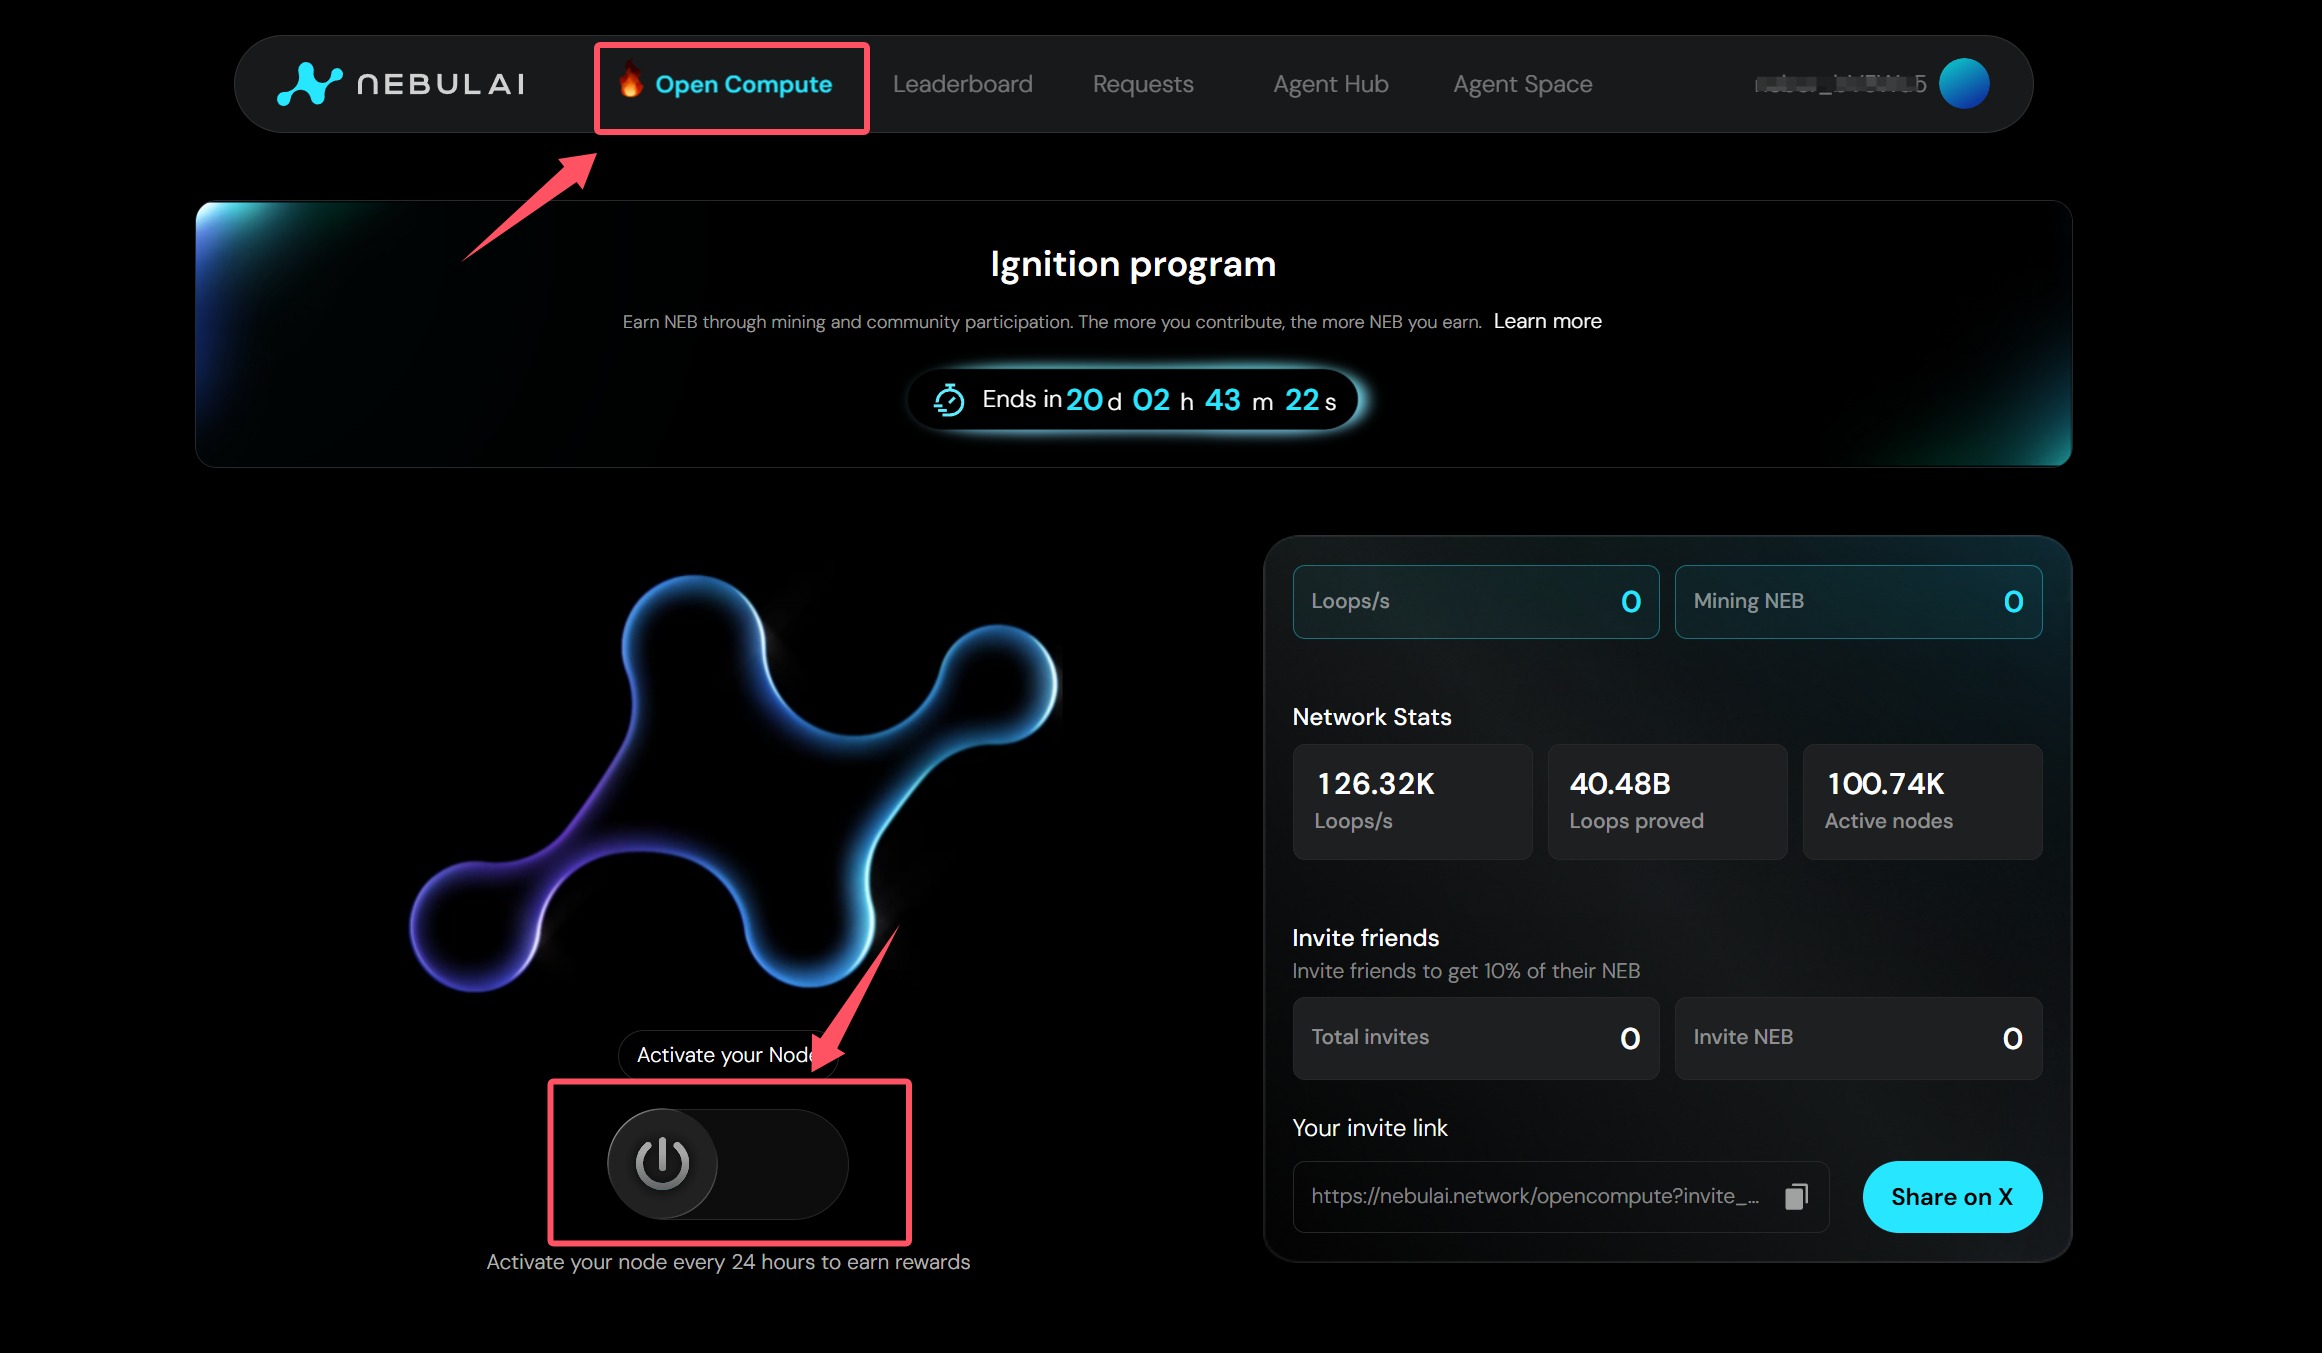Click the "Your invite link" label
This screenshot has width=2322, height=1353.
point(1369,1128)
